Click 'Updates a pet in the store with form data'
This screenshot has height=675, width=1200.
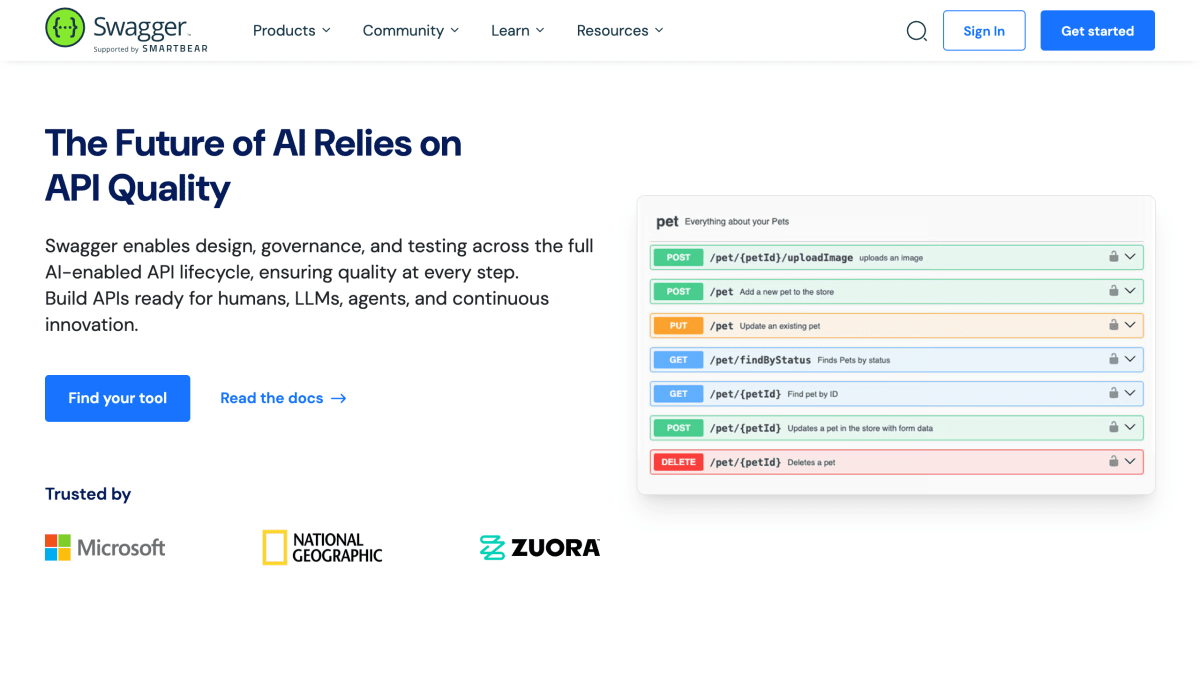[x=860, y=428]
